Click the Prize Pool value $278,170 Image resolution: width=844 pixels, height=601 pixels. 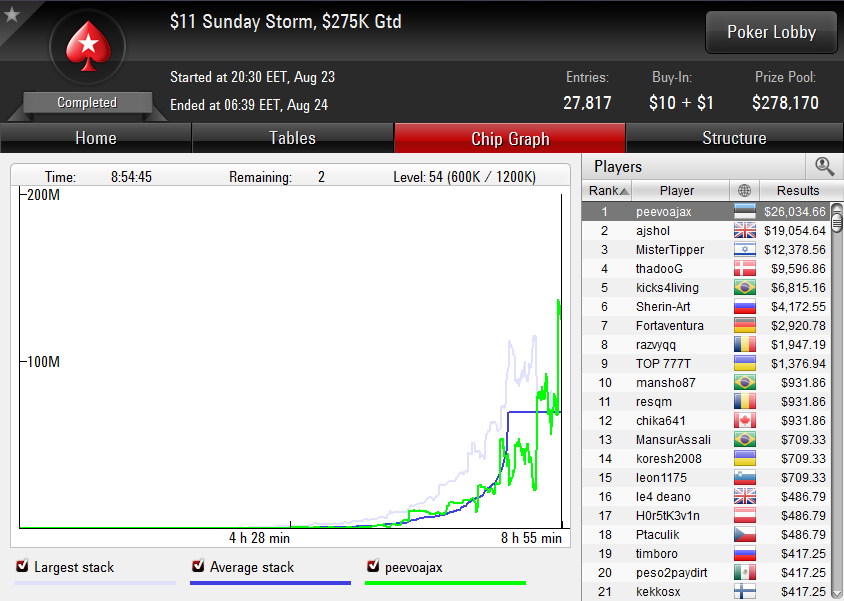(785, 103)
